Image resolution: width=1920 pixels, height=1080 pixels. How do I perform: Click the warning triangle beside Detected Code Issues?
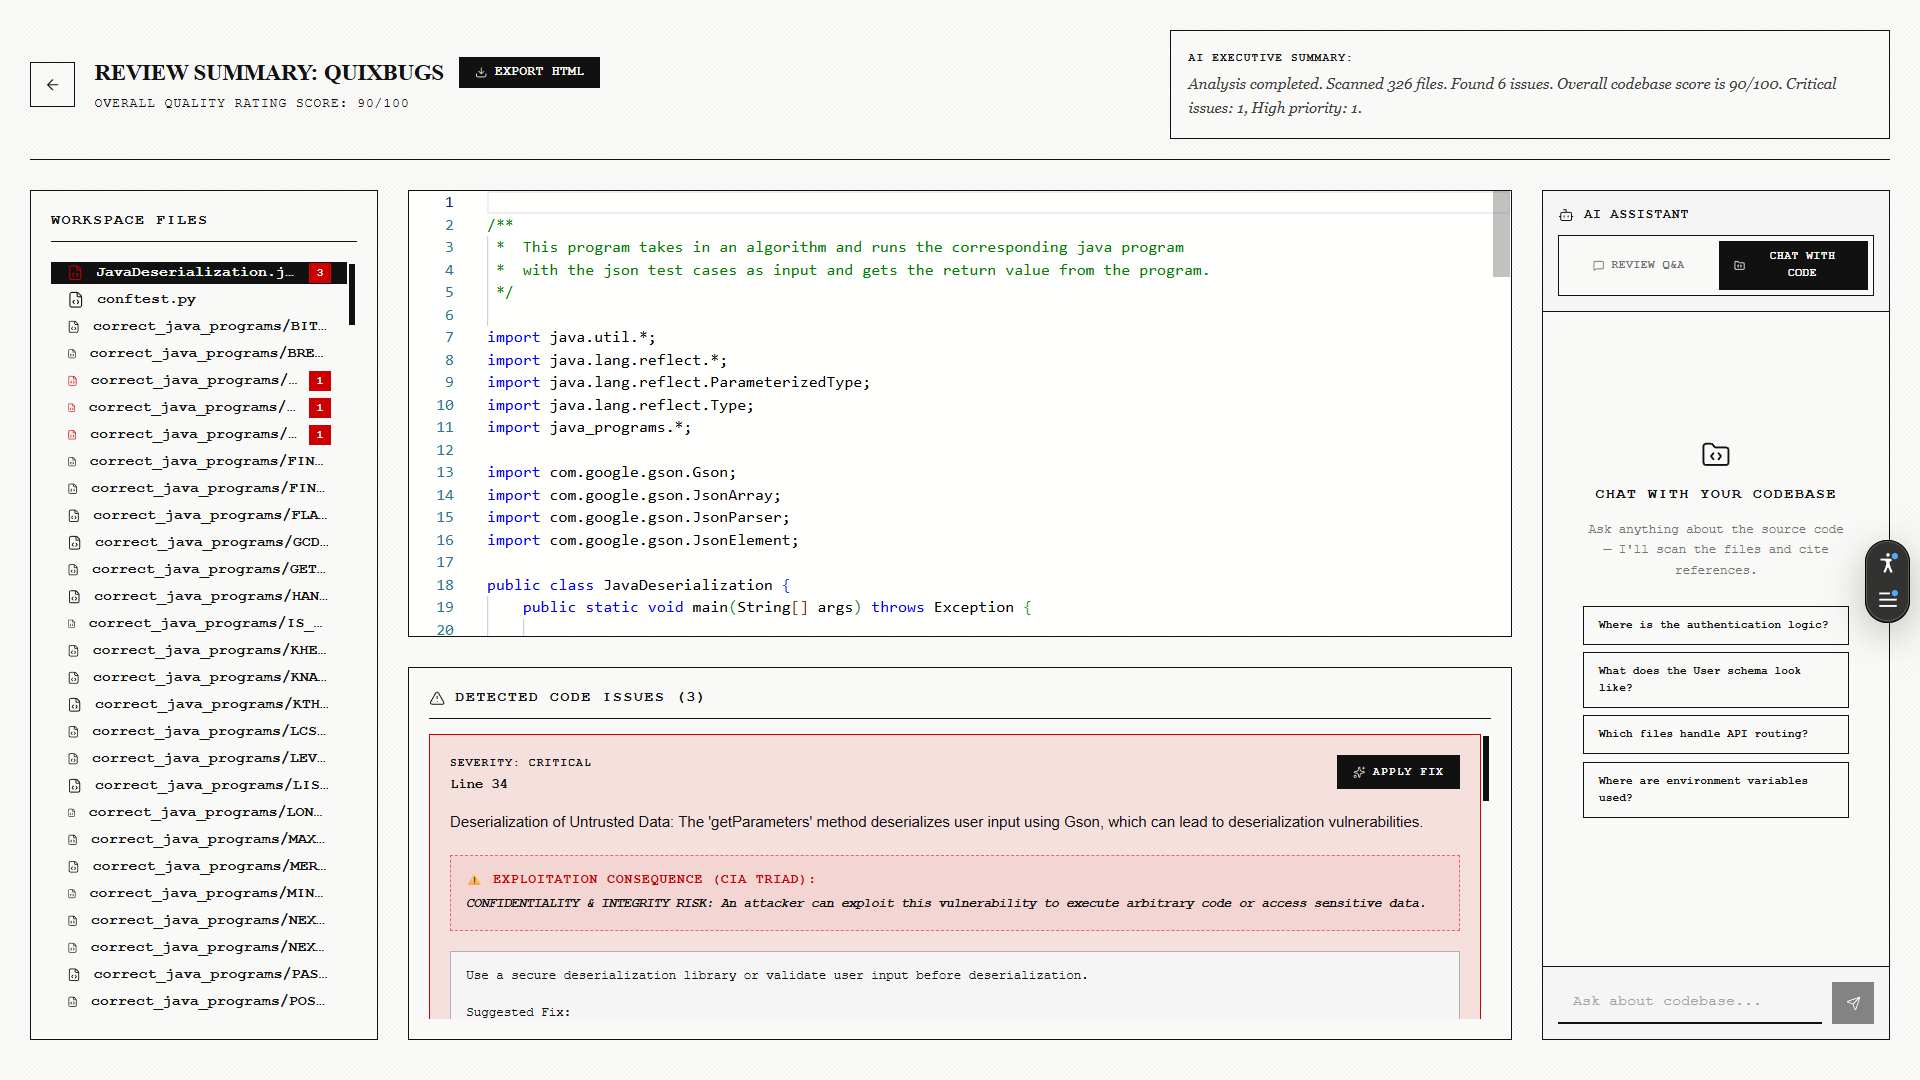[437, 698]
